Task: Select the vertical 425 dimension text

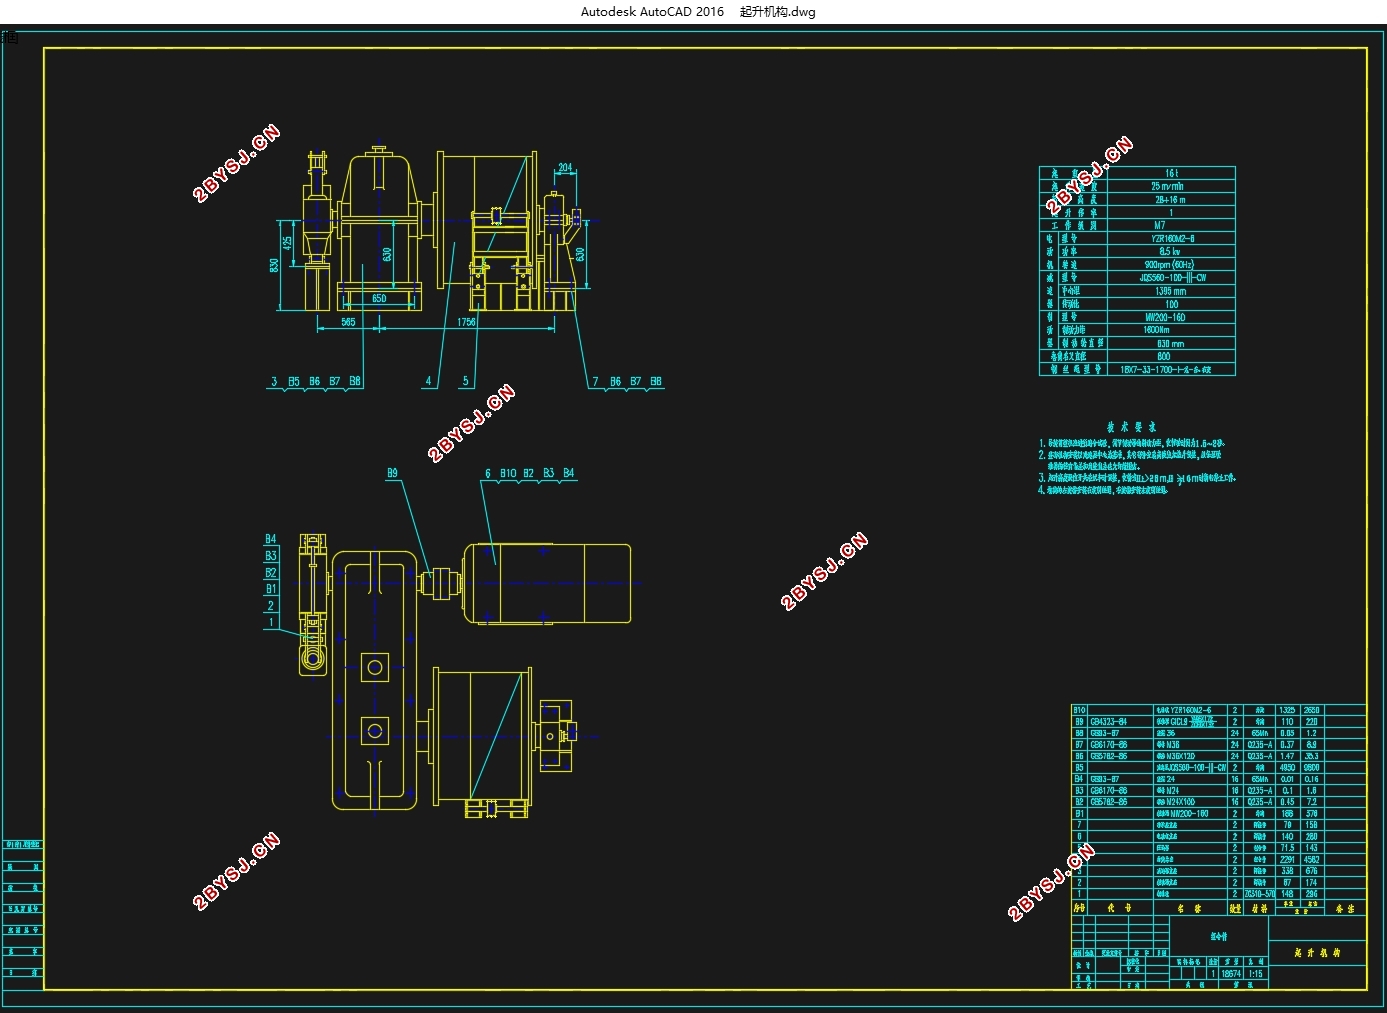Action: pos(288,241)
